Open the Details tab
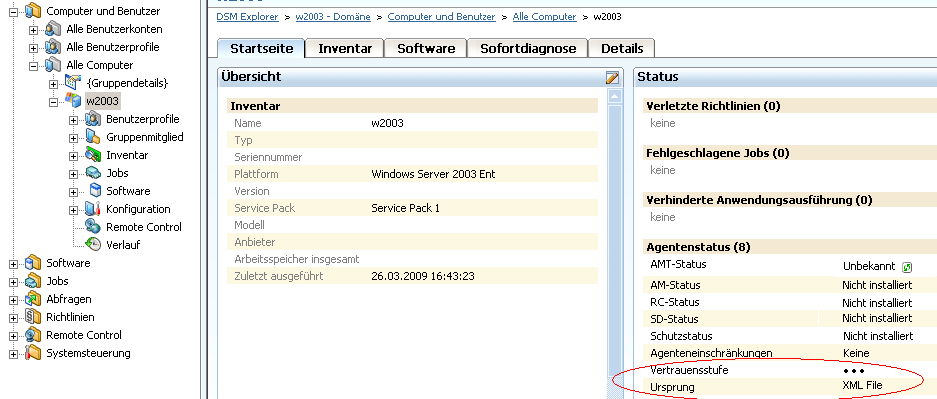The image size is (937, 399). [x=622, y=48]
